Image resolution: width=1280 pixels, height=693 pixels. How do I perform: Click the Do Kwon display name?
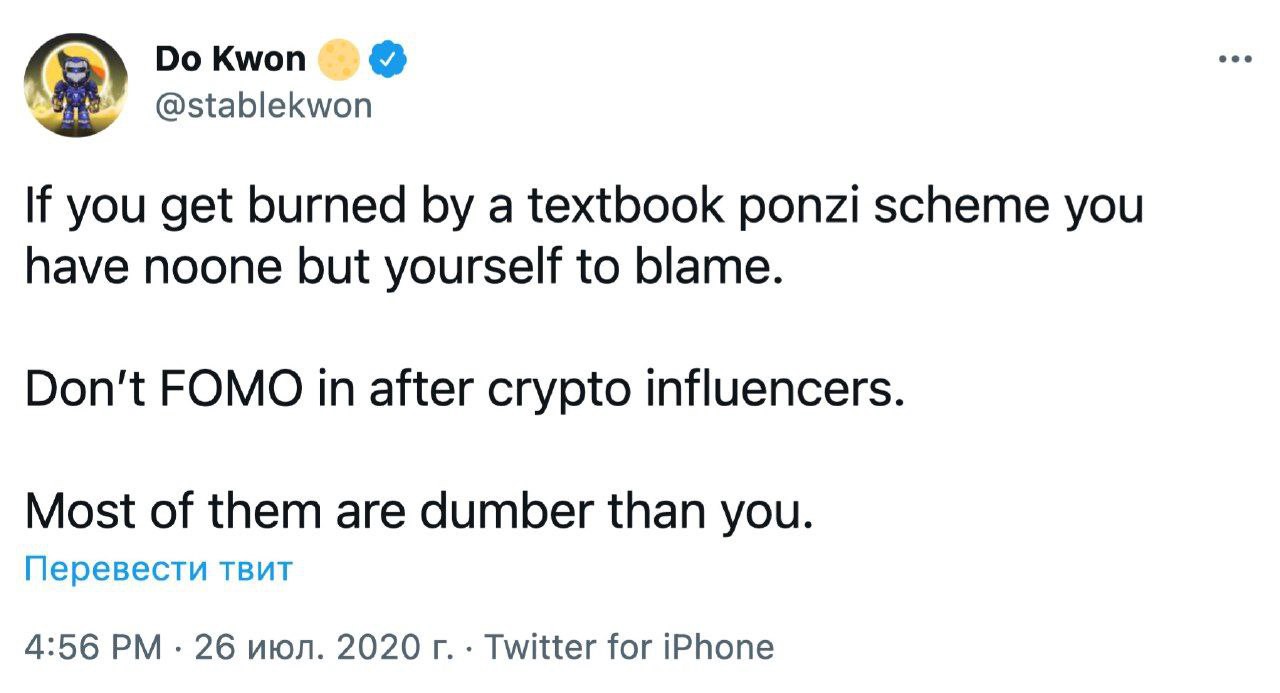coord(230,60)
